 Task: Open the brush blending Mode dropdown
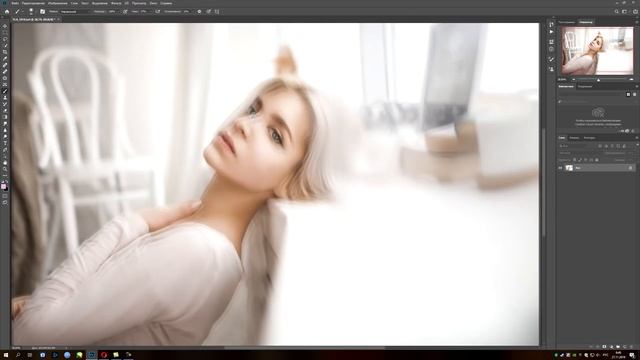click(76, 12)
